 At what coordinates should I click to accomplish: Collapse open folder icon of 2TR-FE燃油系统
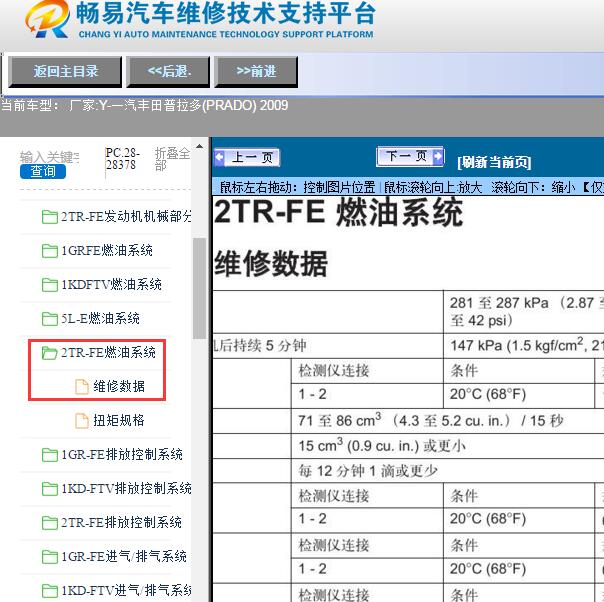[x=49, y=352]
